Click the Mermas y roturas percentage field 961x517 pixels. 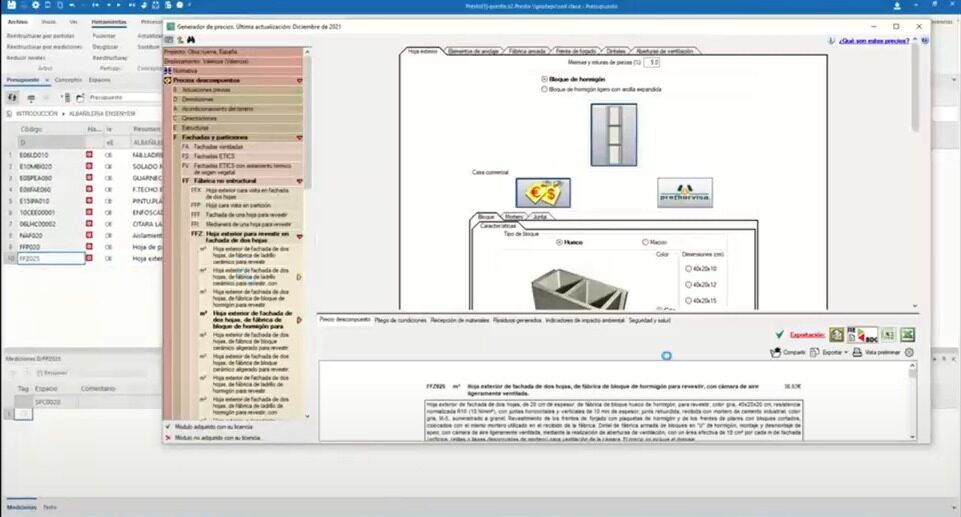point(652,62)
